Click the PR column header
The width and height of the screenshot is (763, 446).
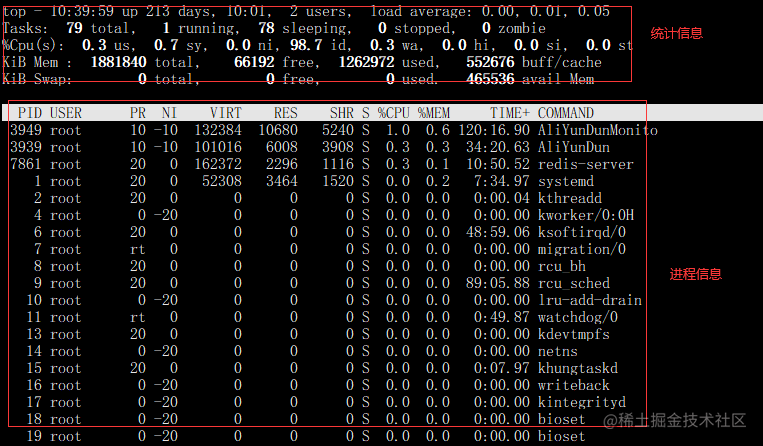138,113
